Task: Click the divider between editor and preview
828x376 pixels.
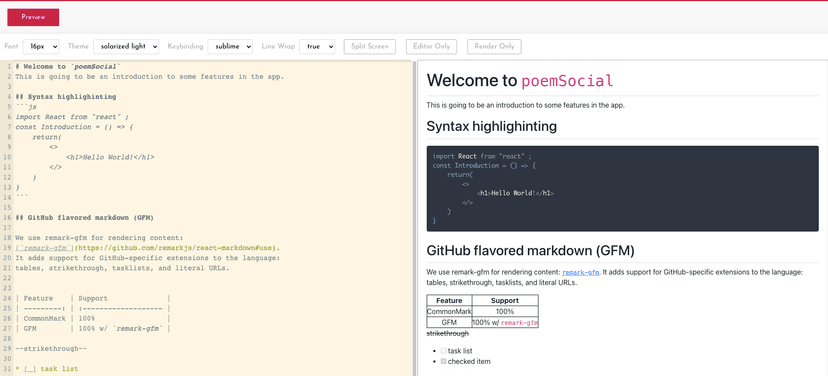Action: [x=415, y=218]
